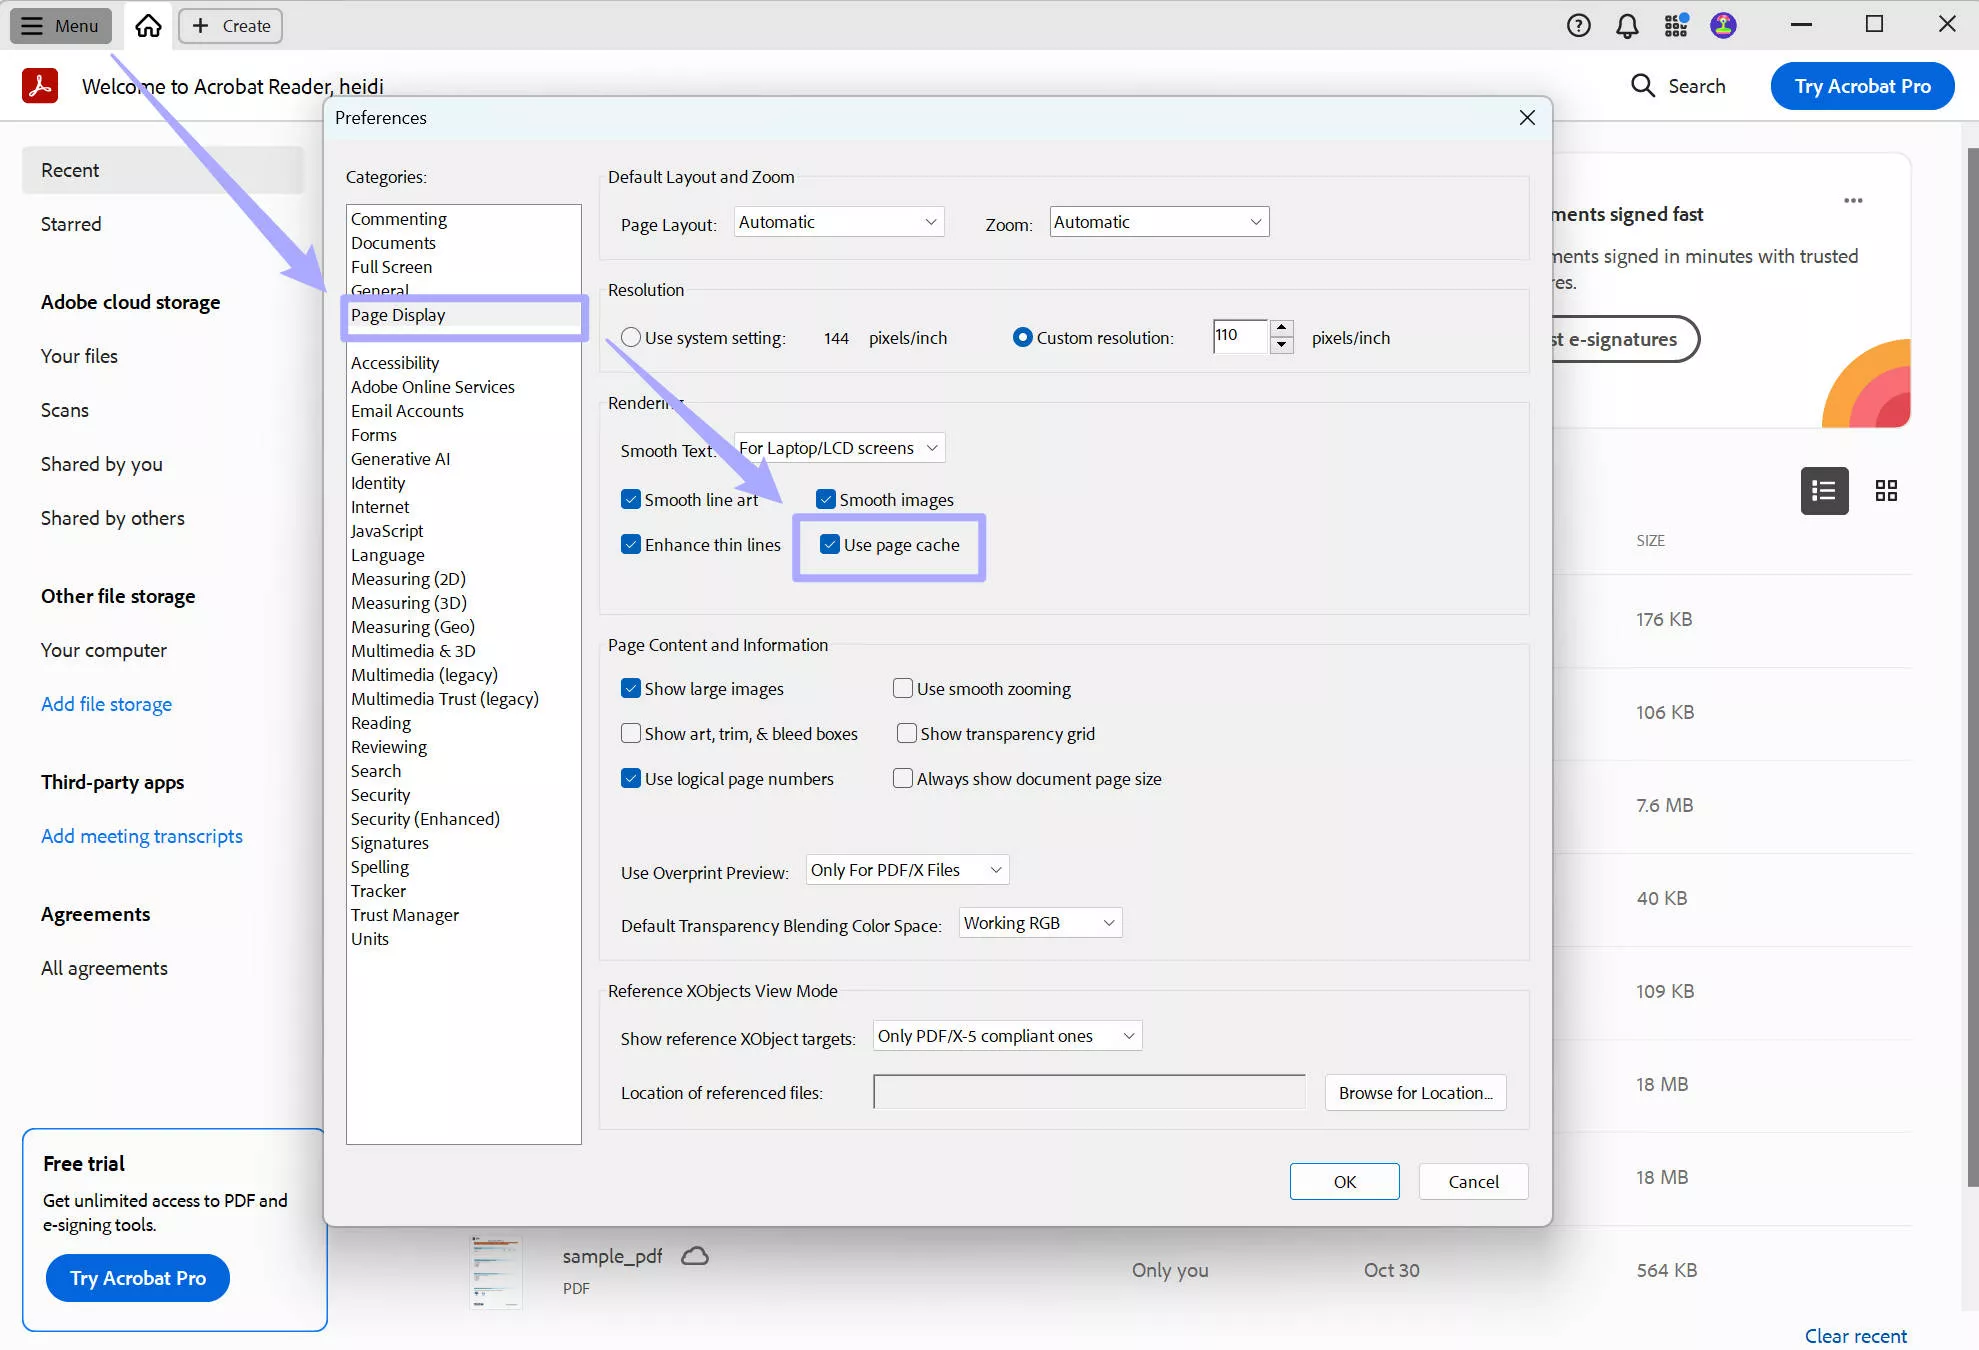Screen dimensions: 1979x1350
Task: Uncheck Use page cache rendering option
Action: tap(829, 545)
